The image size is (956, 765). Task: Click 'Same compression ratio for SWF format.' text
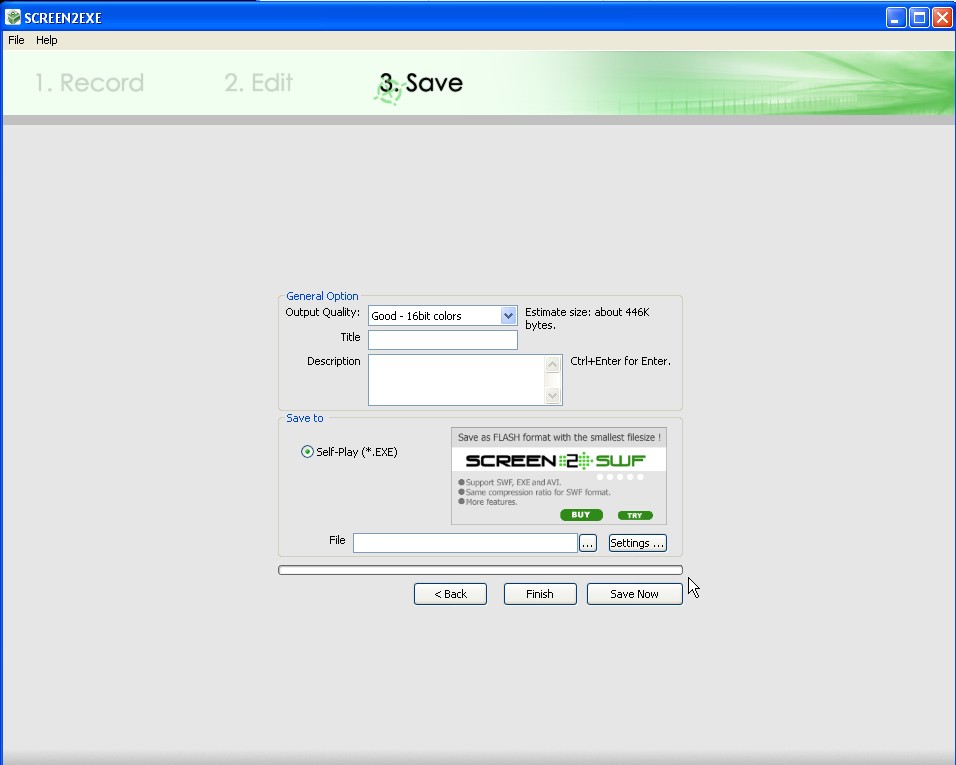point(538,492)
